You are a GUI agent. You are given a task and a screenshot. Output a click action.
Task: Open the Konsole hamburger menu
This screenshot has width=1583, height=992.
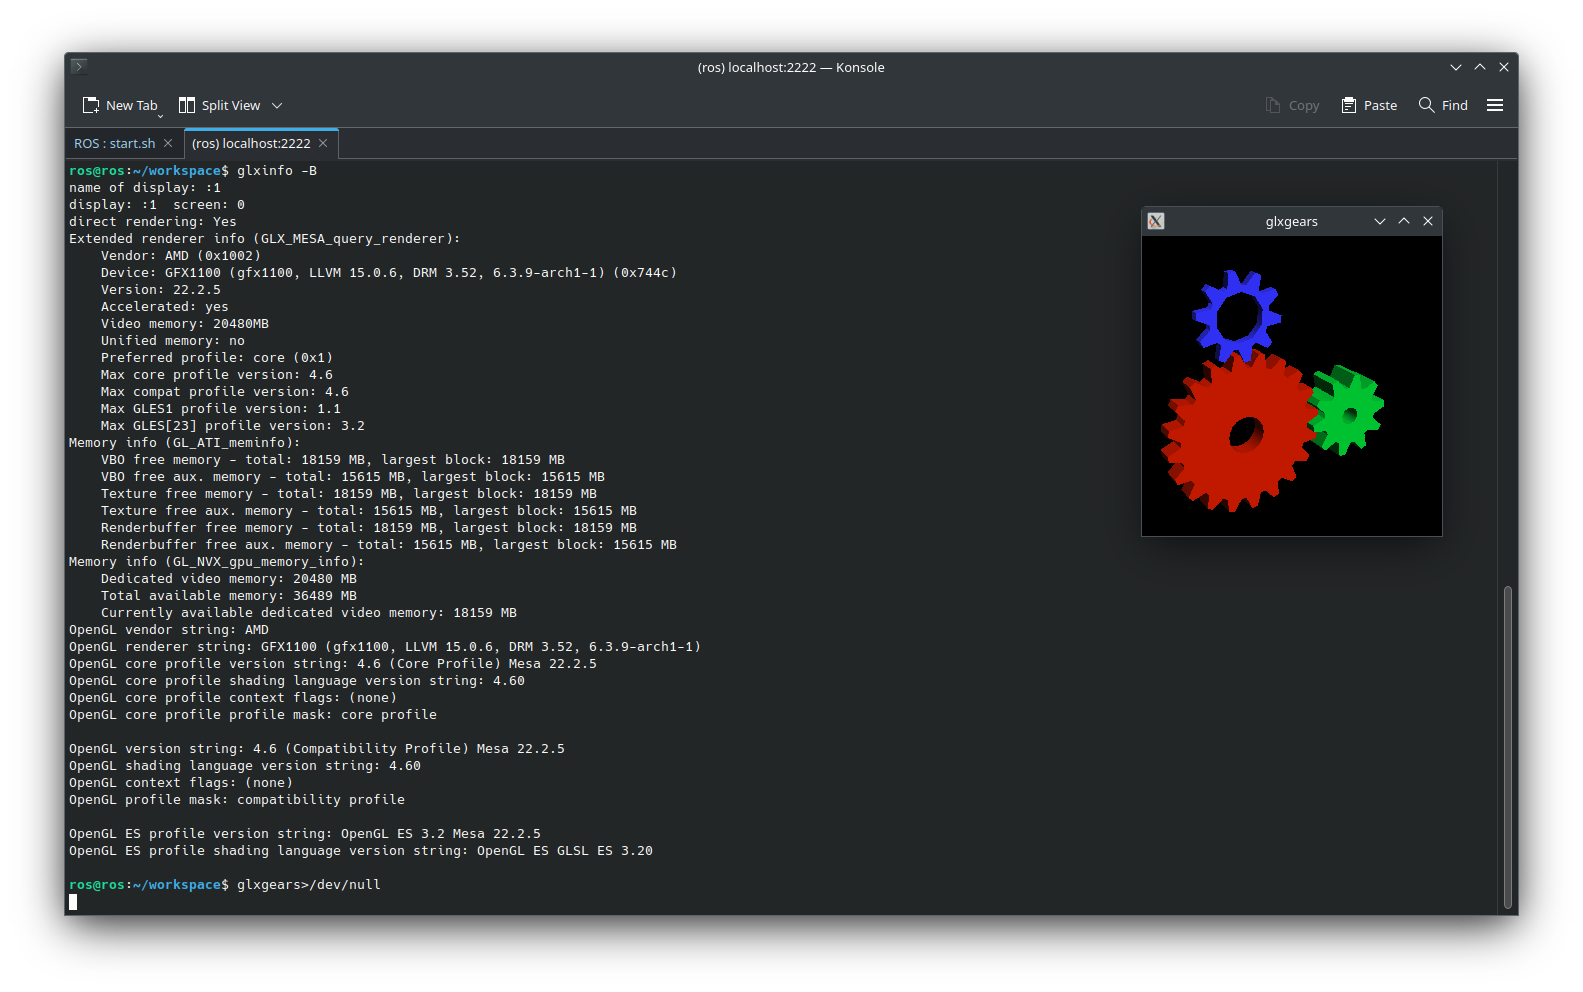[1495, 105]
